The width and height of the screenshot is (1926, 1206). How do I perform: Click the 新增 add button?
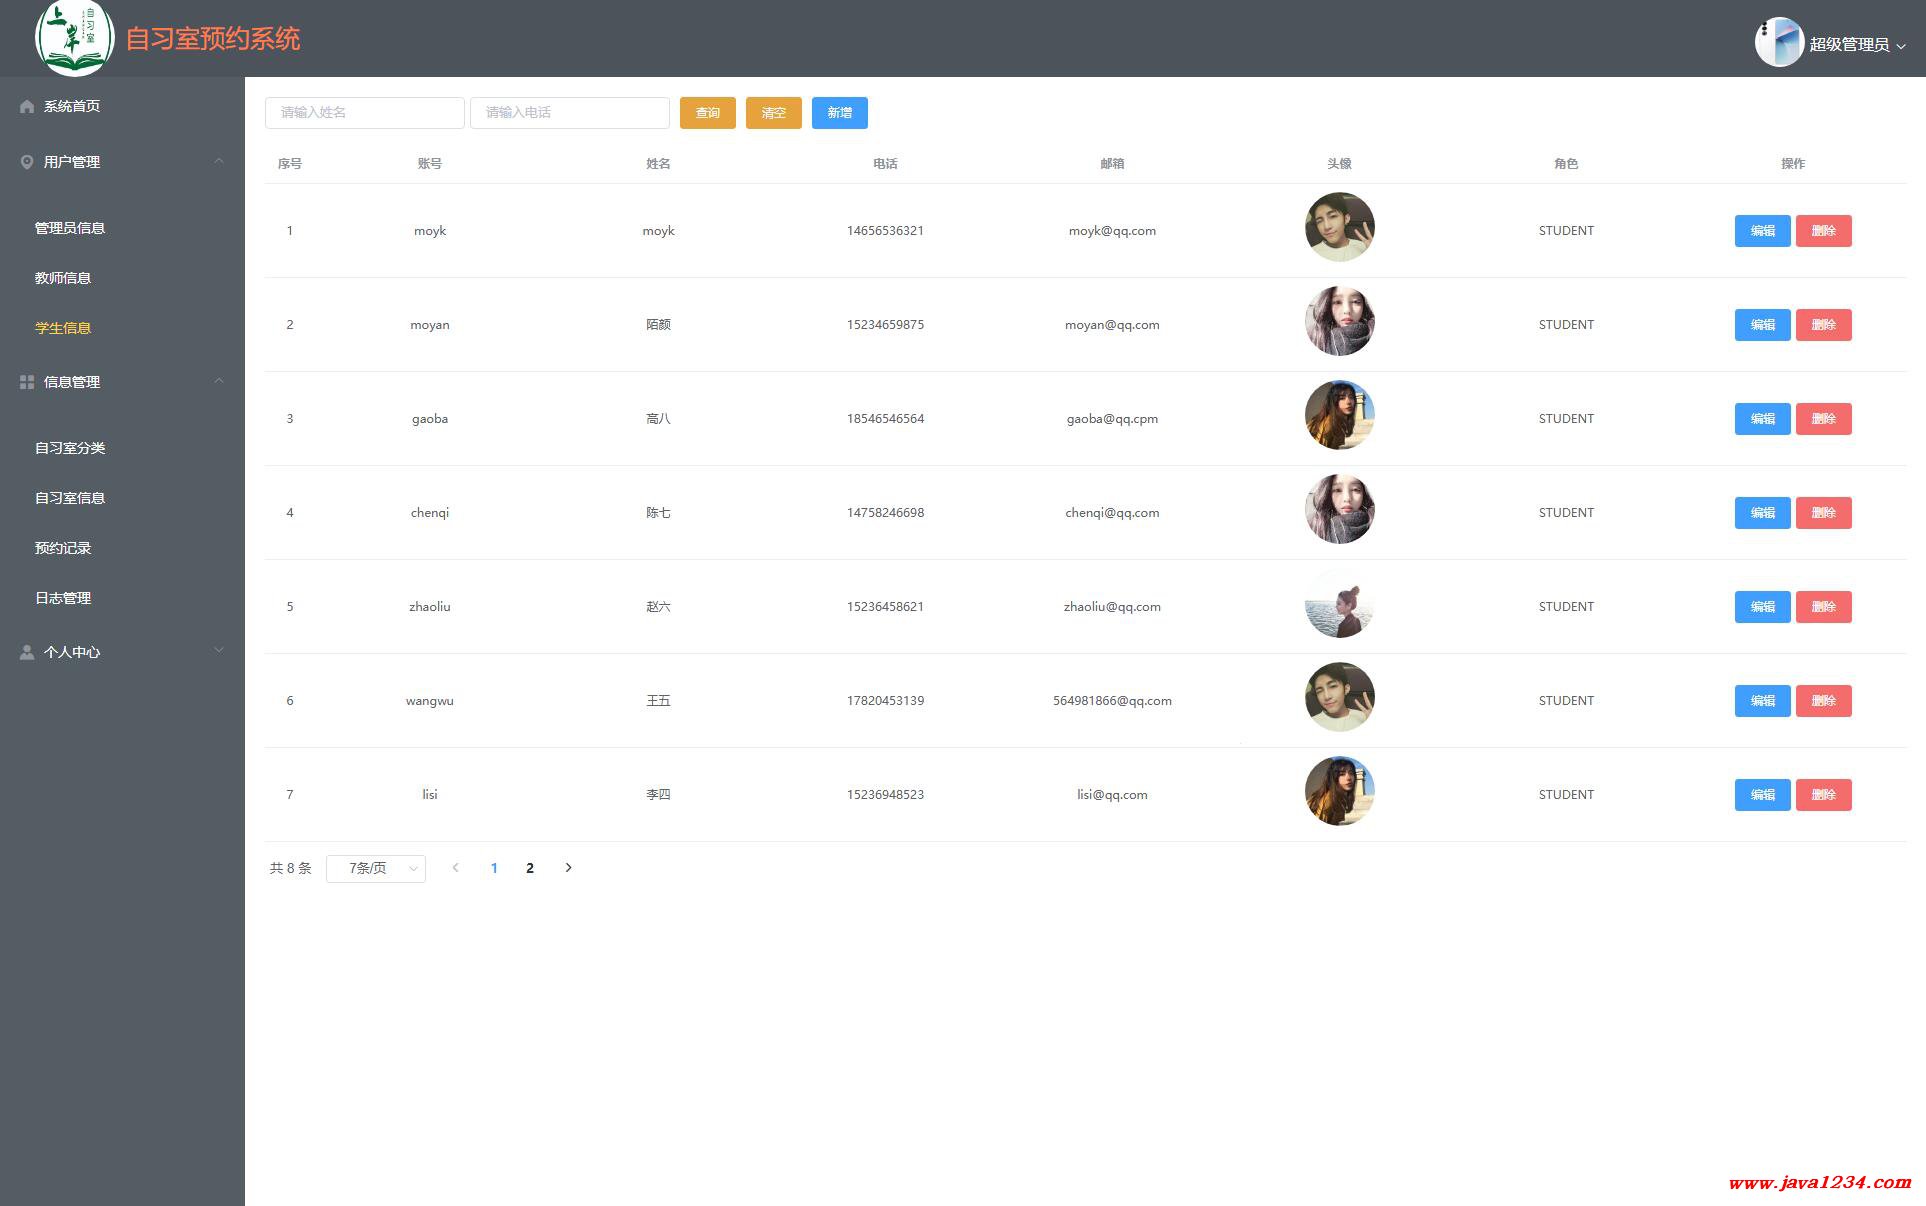click(840, 113)
